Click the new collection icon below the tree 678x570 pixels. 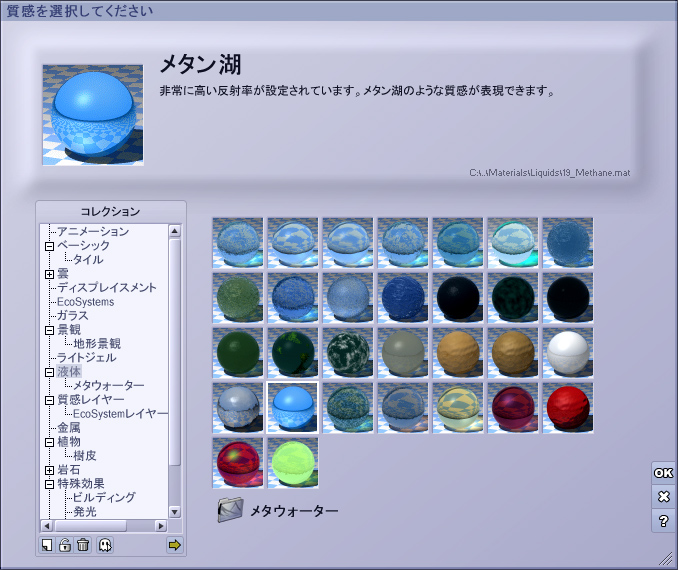tap(47, 545)
